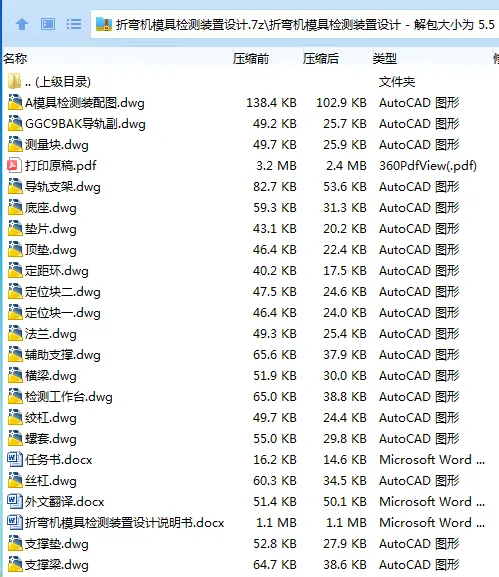Click the icon of 导轨支架.dwg
Screen dimensions: 499x577
coord(15,187)
